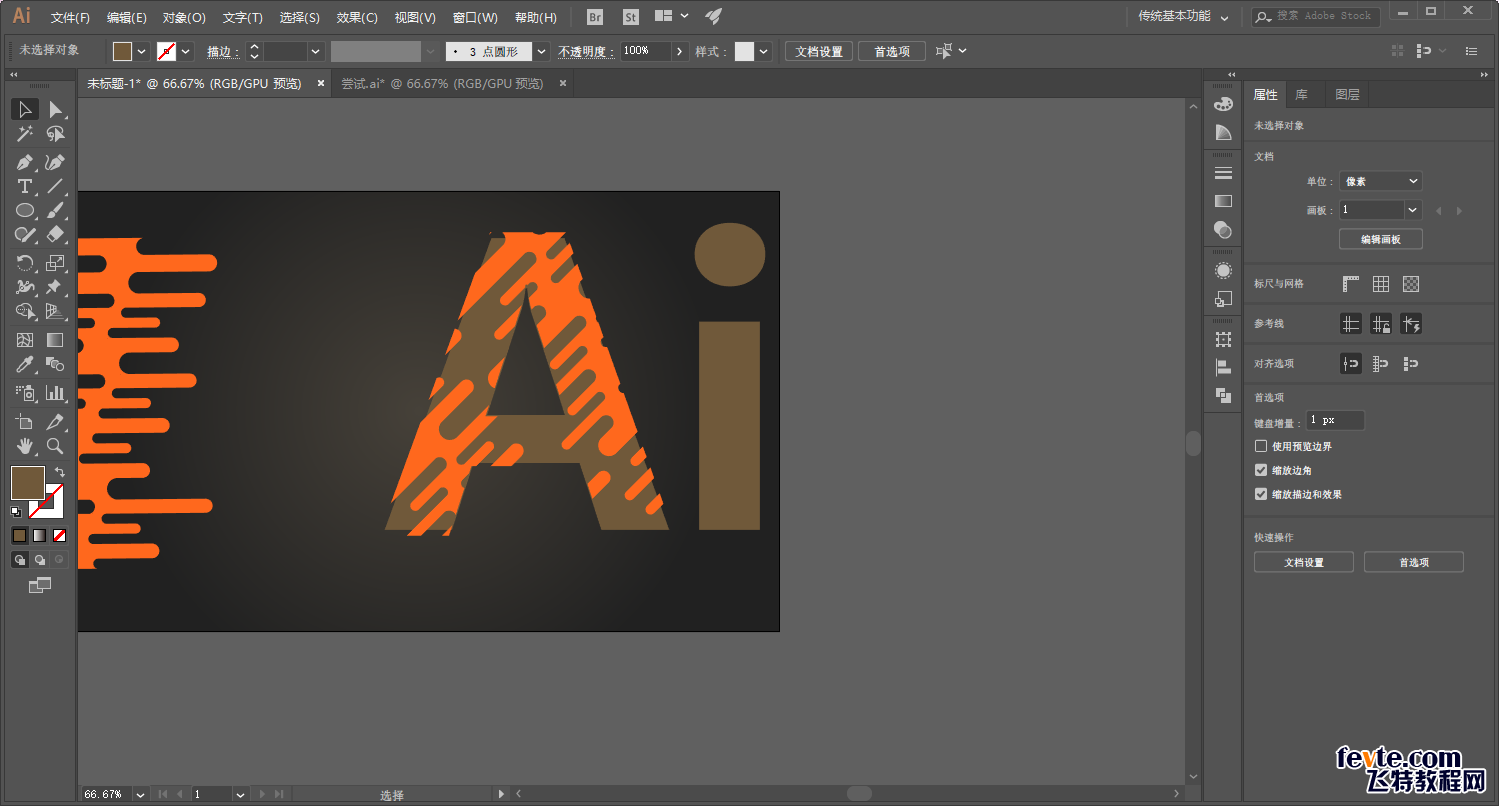This screenshot has height=806, width=1499.
Task: Select the Selection (arrow) tool
Action: [x=25, y=109]
